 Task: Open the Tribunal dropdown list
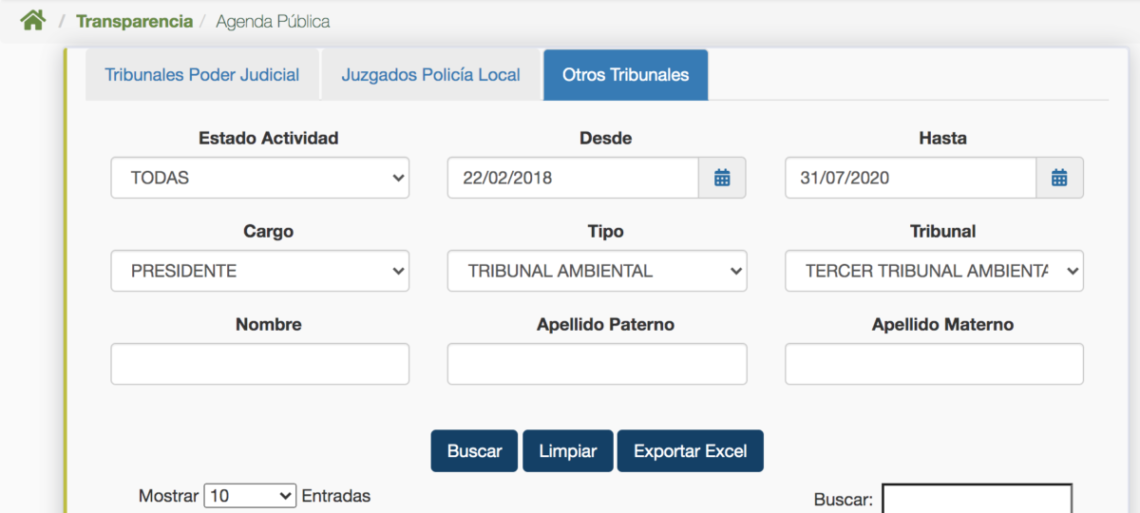click(x=934, y=271)
